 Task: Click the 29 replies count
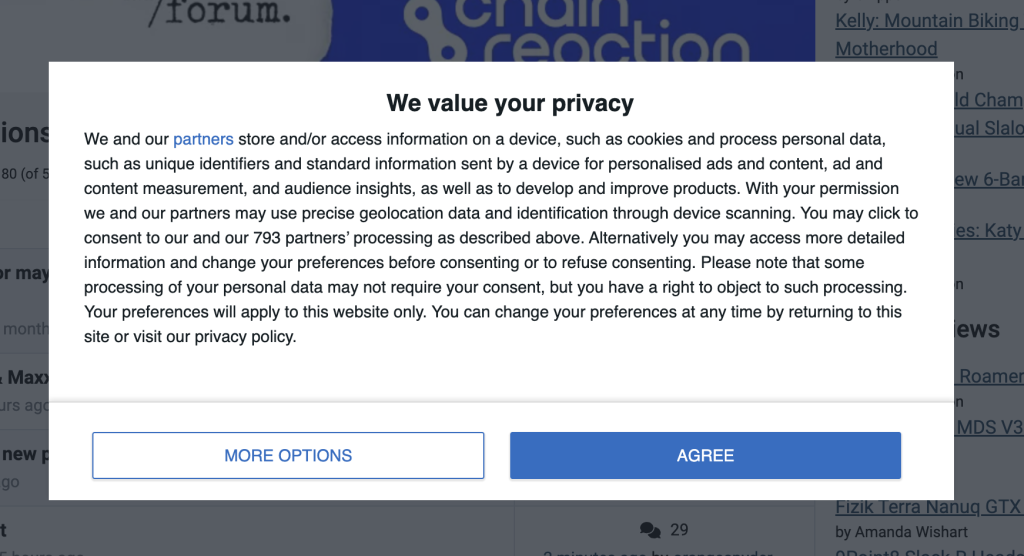679,530
